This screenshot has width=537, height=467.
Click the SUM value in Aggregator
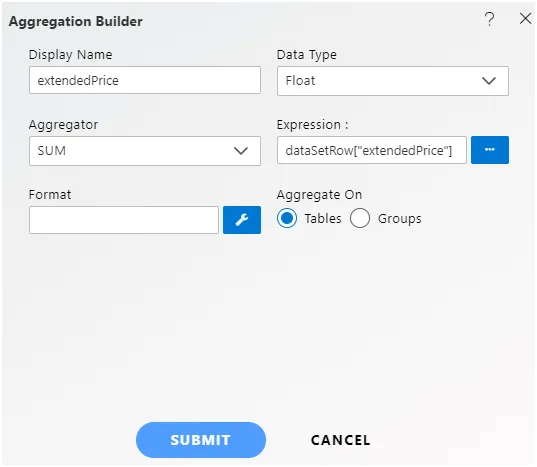click(x=52, y=151)
